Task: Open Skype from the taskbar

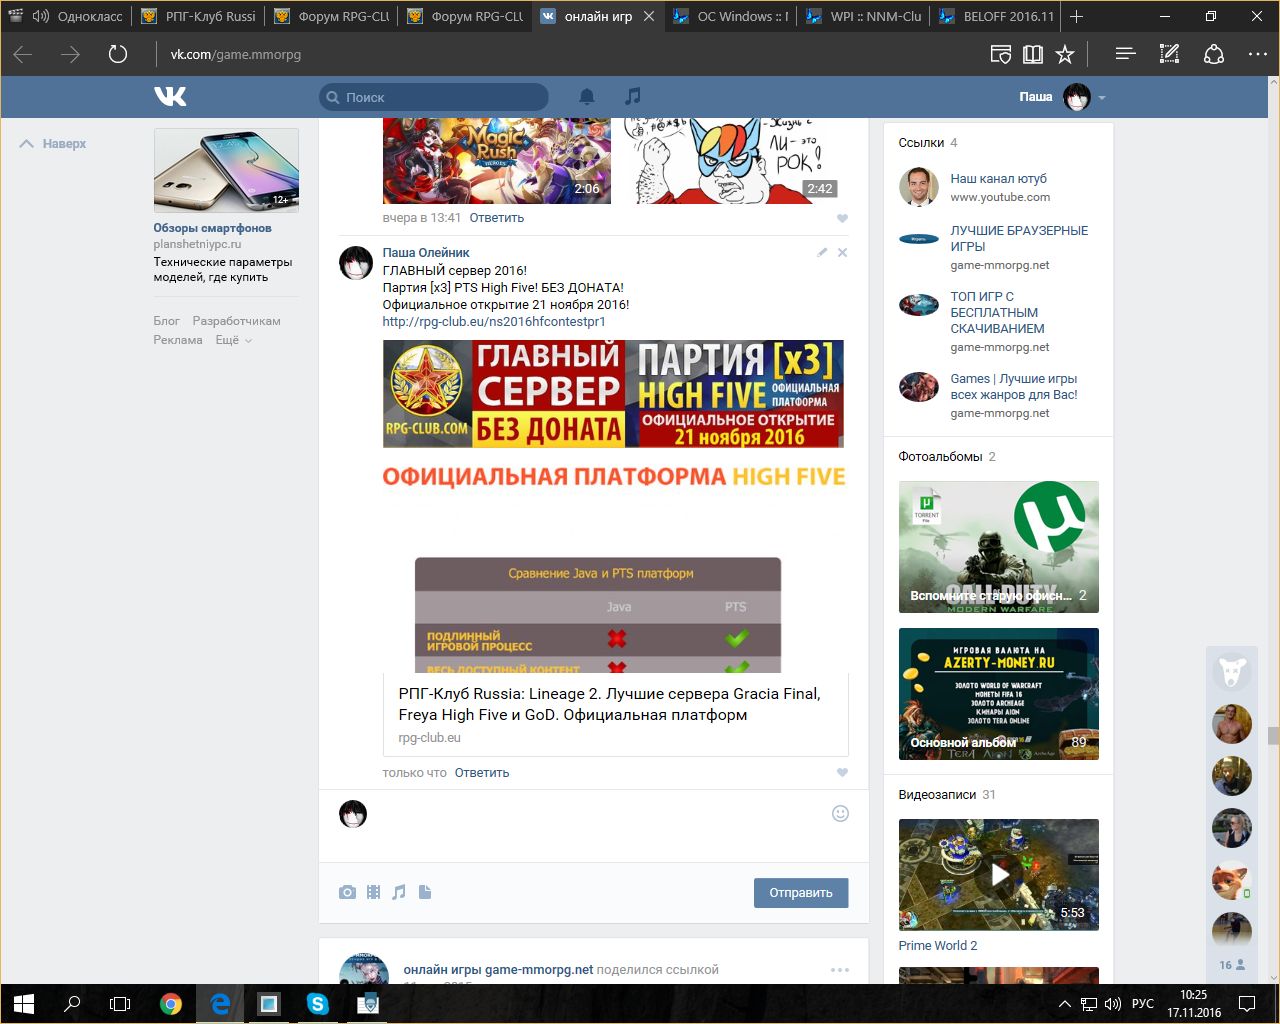Action: pos(318,1003)
